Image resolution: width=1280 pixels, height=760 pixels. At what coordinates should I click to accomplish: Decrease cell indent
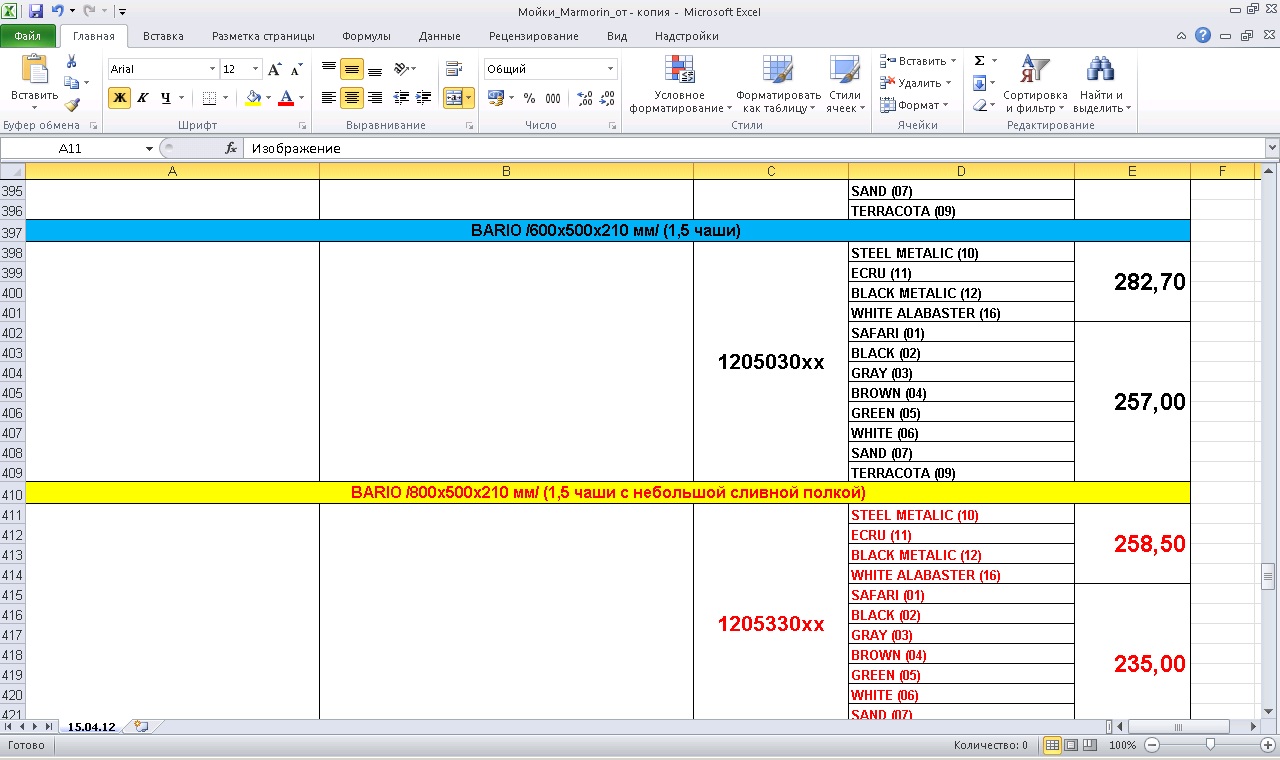tap(401, 98)
